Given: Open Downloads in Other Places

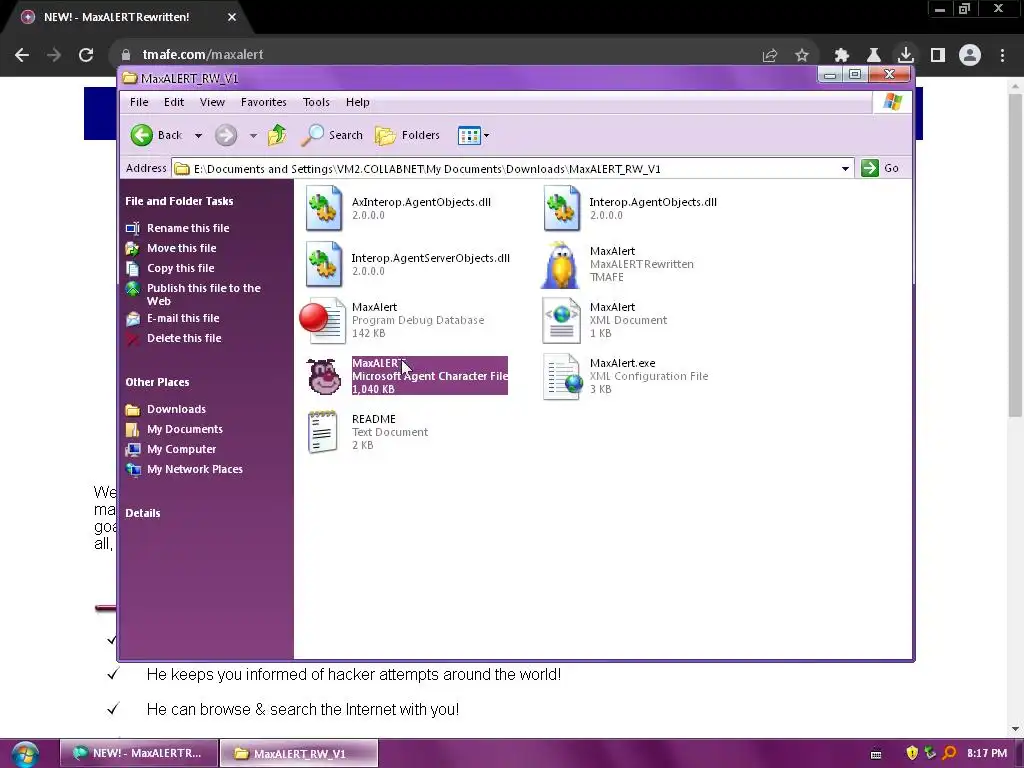Looking at the screenshot, I should 176,409.
